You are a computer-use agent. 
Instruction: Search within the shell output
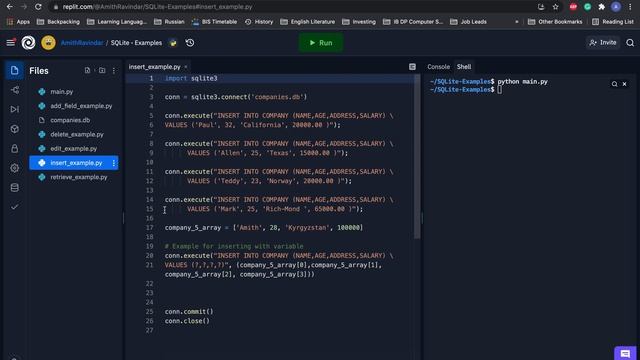(x=614, y=84)
